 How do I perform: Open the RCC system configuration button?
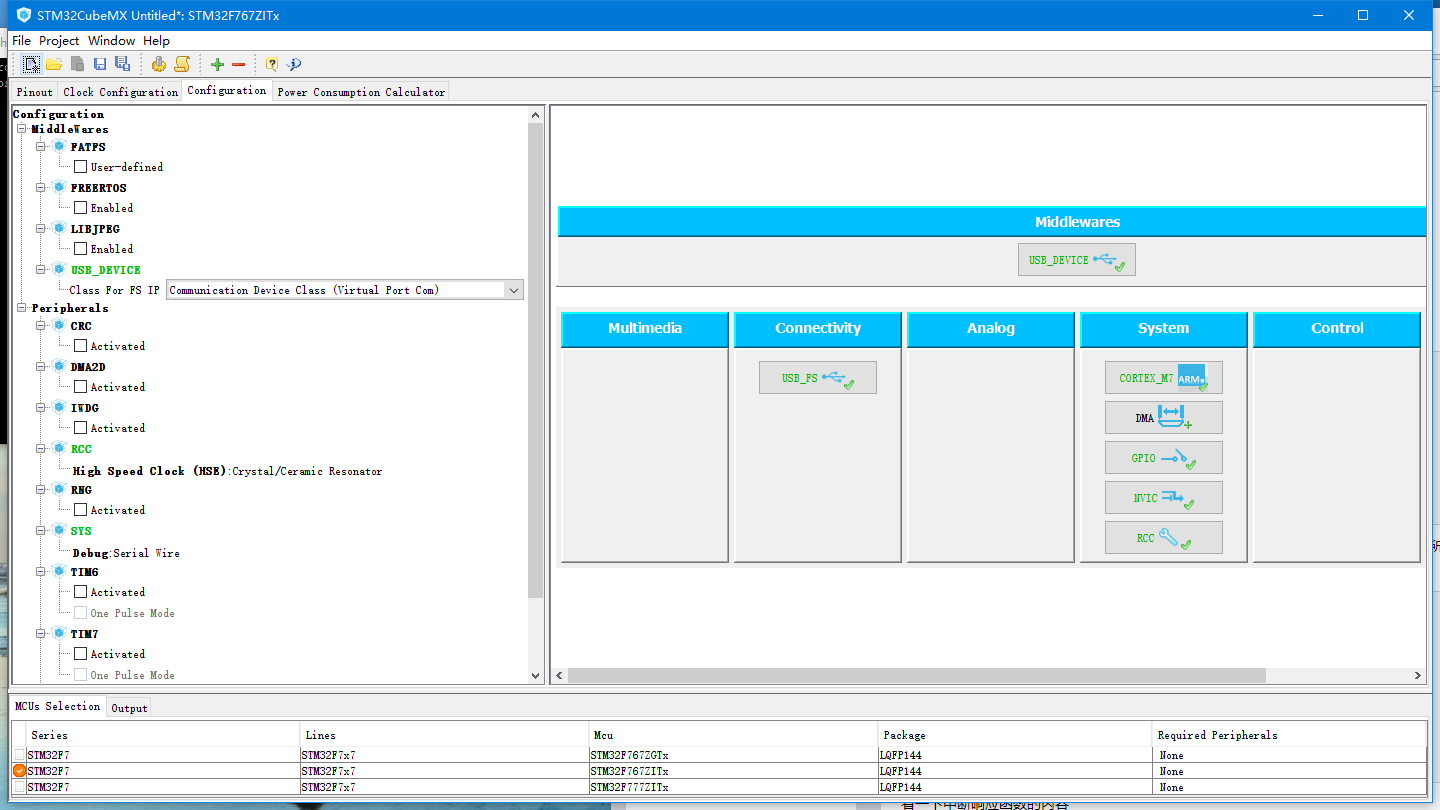coord(1164,538)
